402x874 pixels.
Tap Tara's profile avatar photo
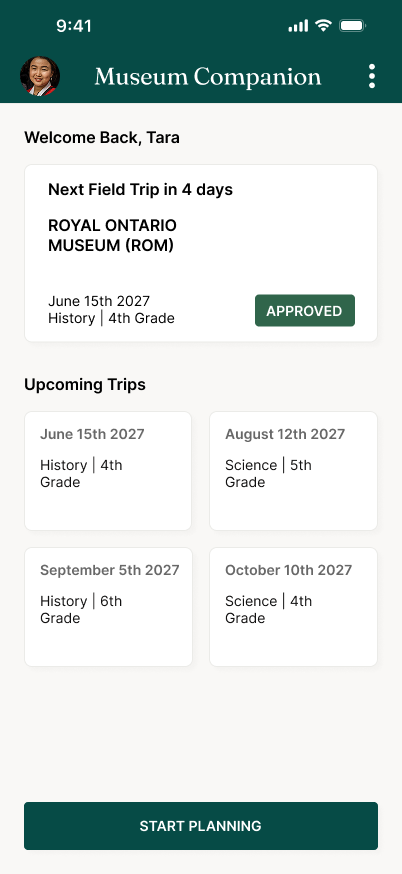(40, 76)
